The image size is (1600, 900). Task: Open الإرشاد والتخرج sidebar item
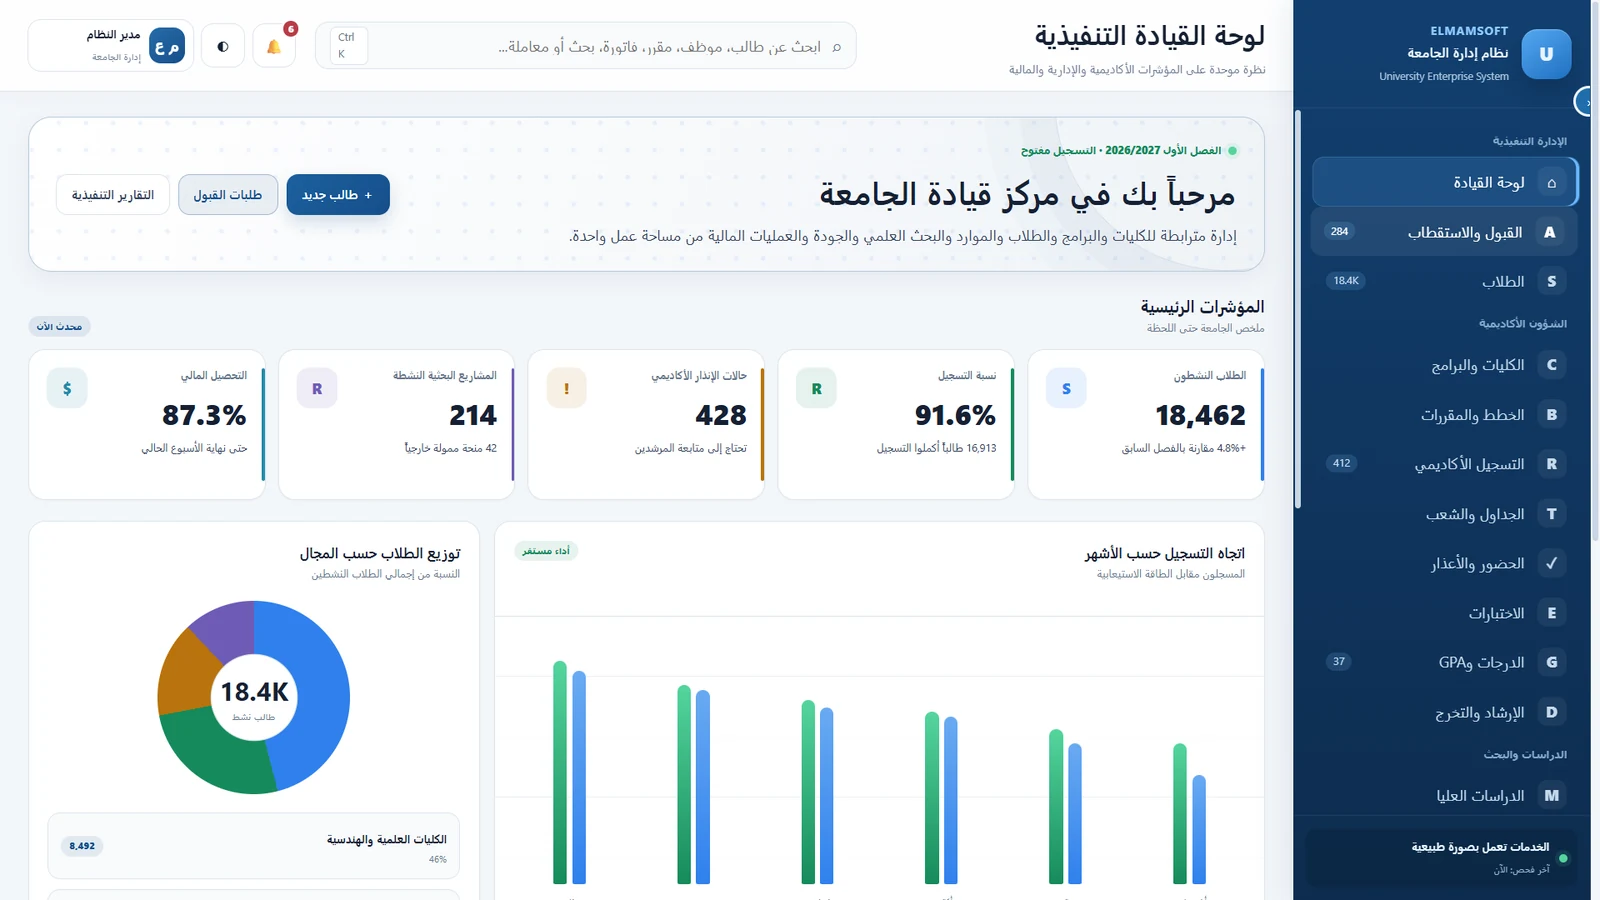pos(1444,712)
